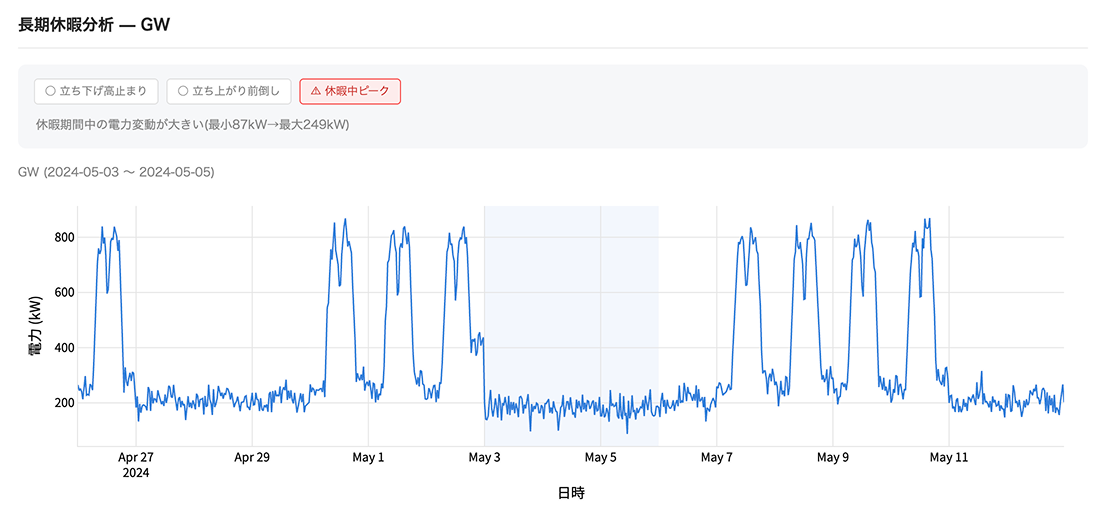The height and width of the screenshot is (519, 1104).
Task: Select the red 休暇中ピーク chip
Action: (x=350, y=91)
